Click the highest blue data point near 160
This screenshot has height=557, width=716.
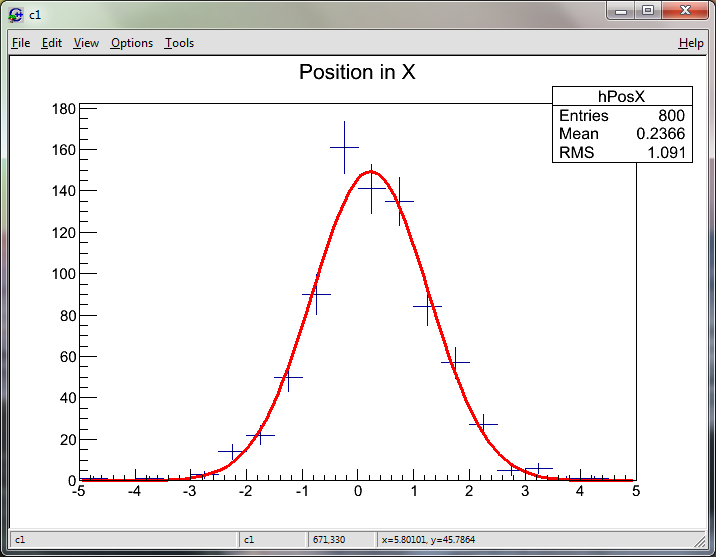pyautogui.click(x=344, y=146)
